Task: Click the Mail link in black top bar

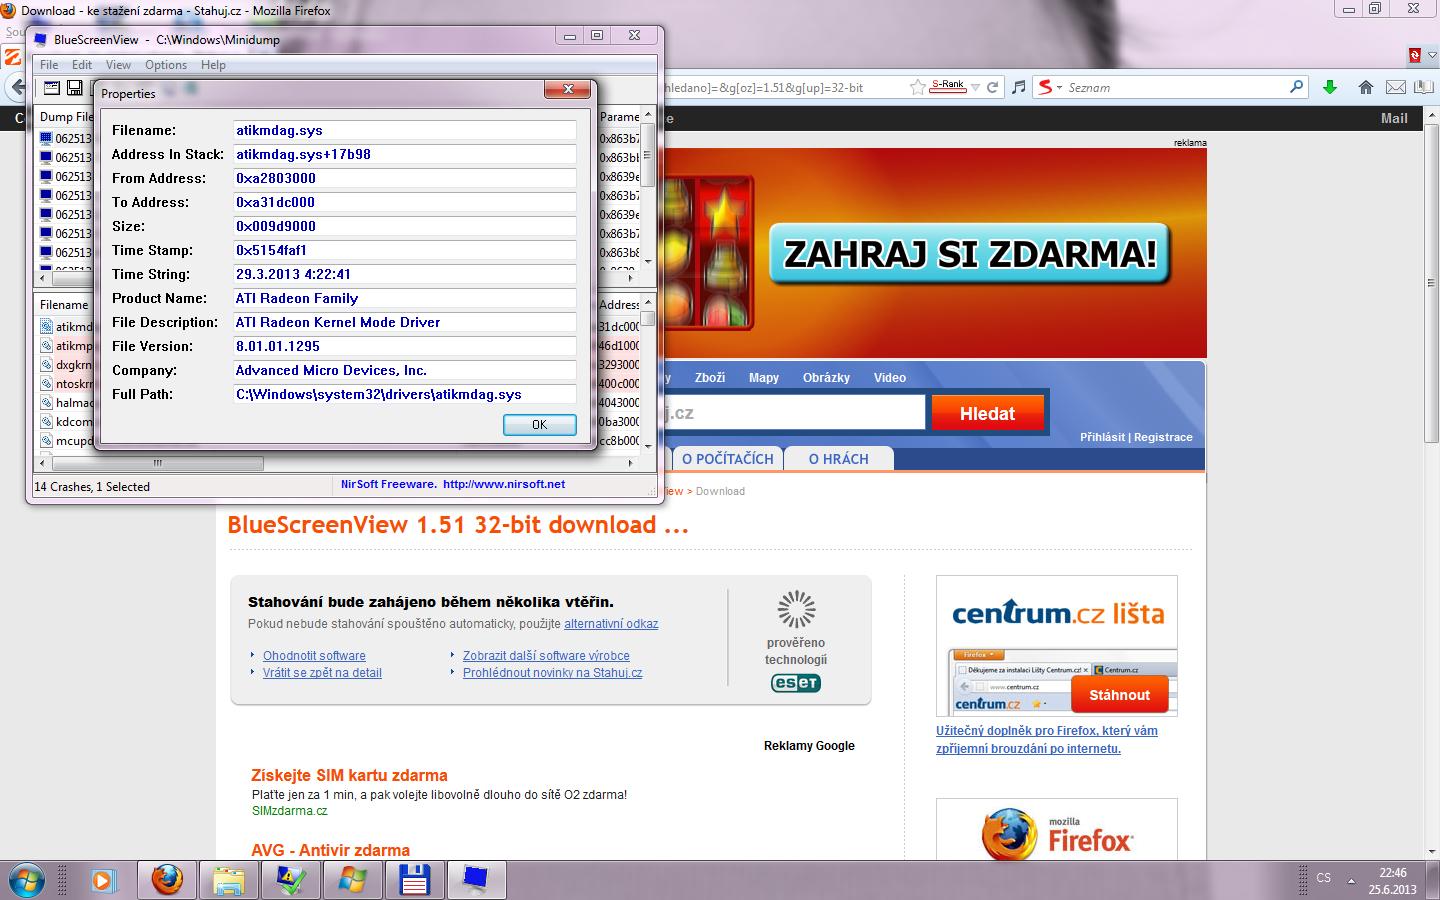Action: (1394, 118)
